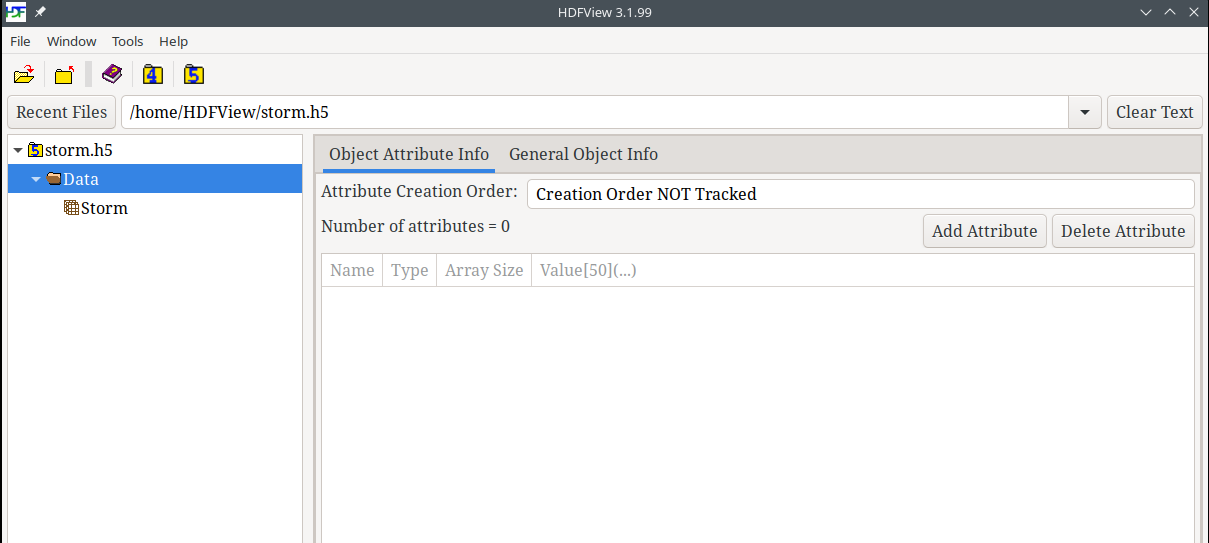Click the Data group folder icon

(54, 179)
